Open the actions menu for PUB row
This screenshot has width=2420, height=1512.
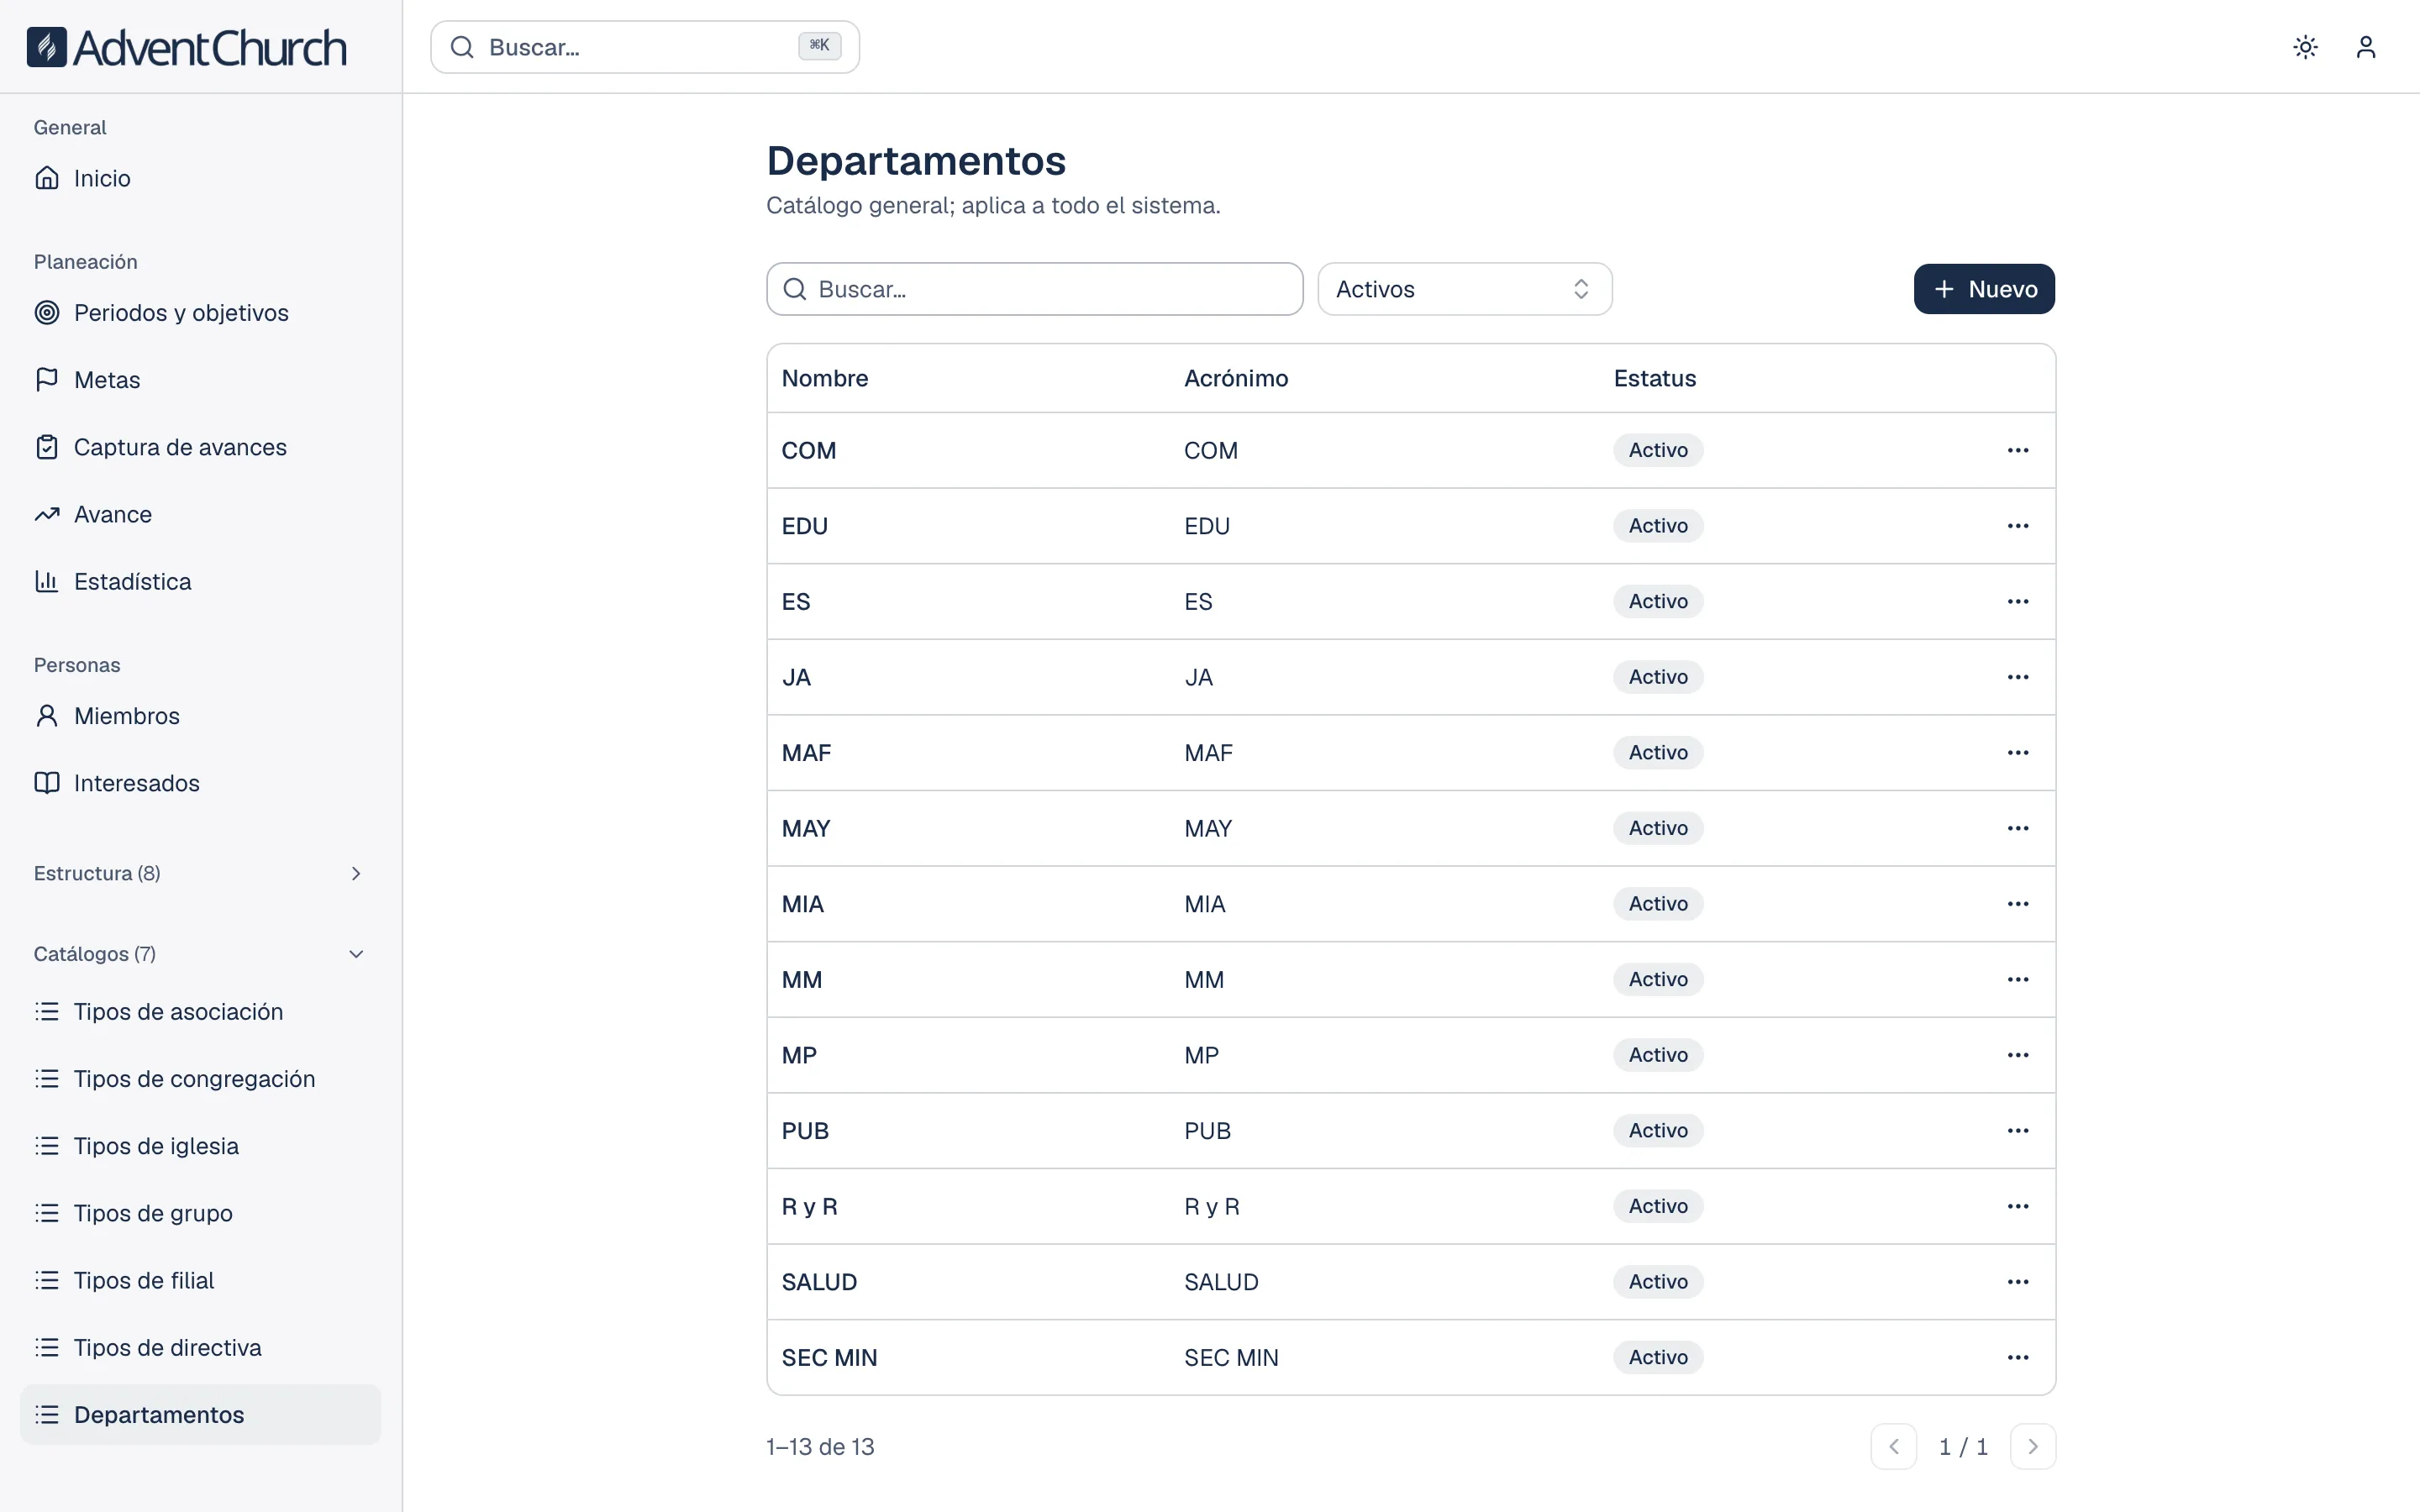(x=2017, y=1130)
